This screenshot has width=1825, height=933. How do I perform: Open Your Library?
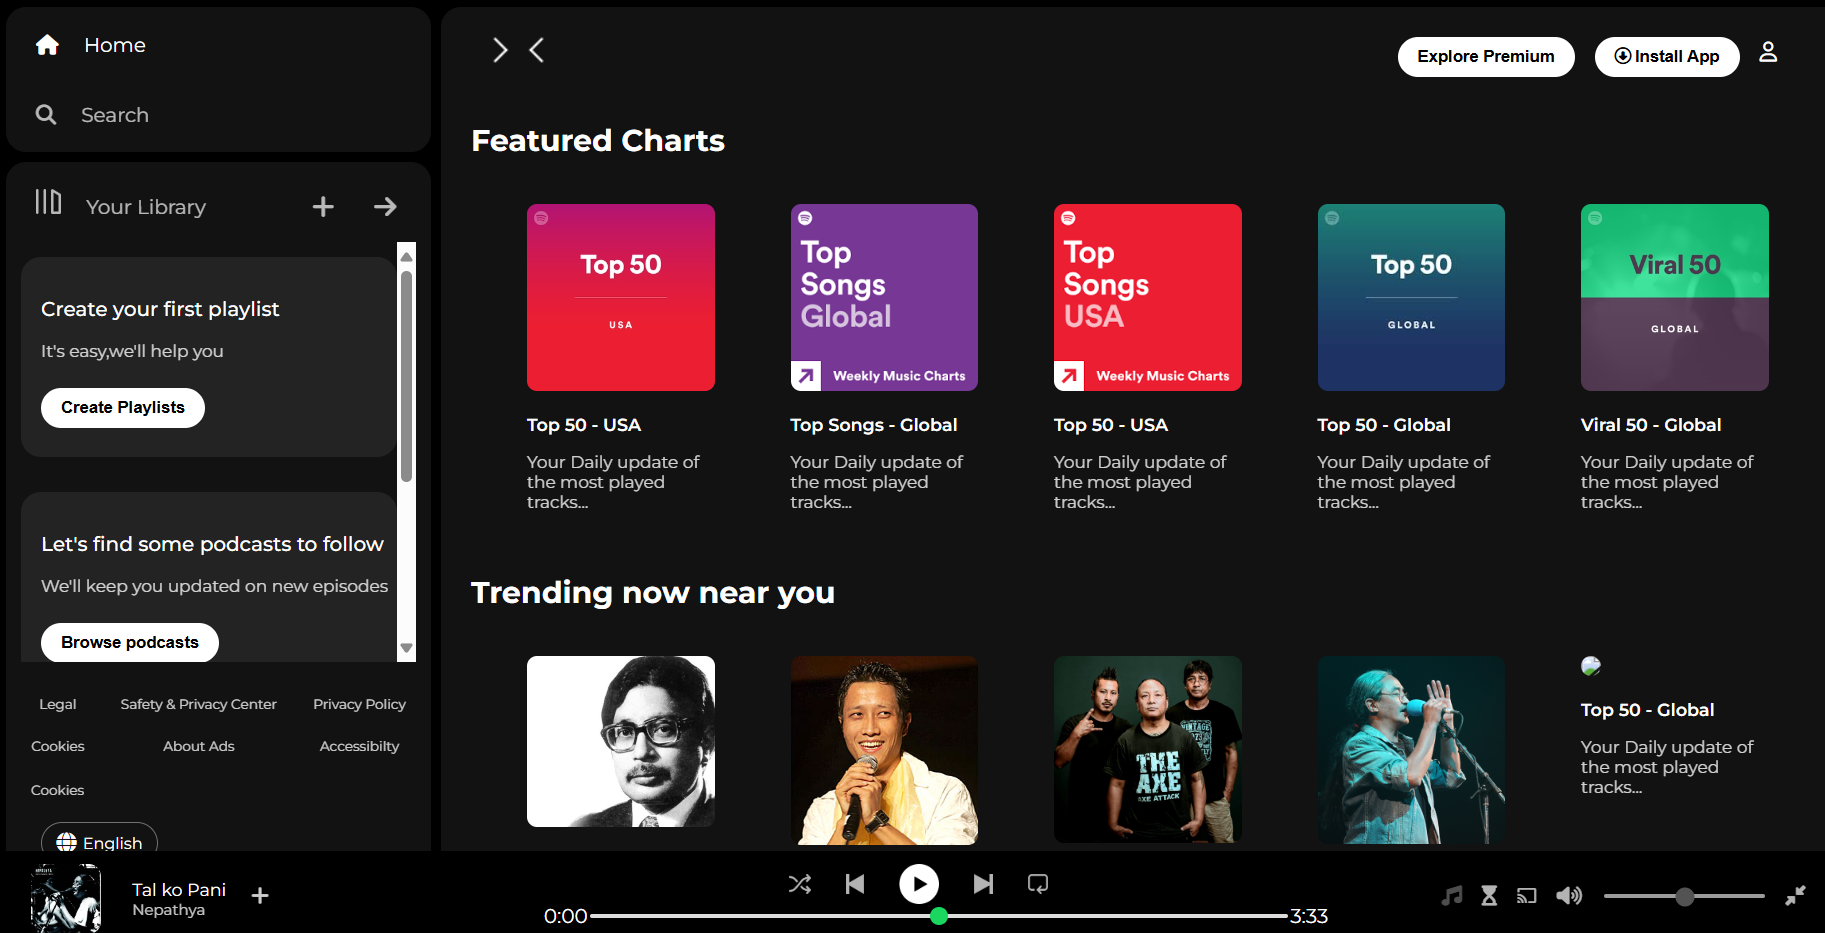146,207
